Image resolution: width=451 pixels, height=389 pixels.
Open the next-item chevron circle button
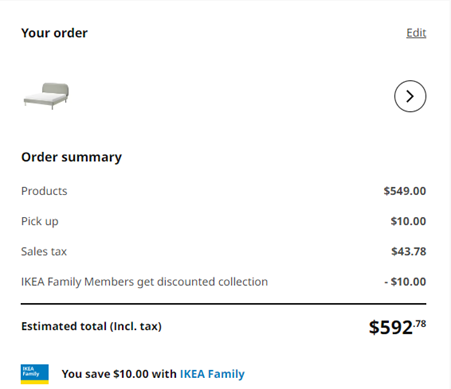pos(410,96)
